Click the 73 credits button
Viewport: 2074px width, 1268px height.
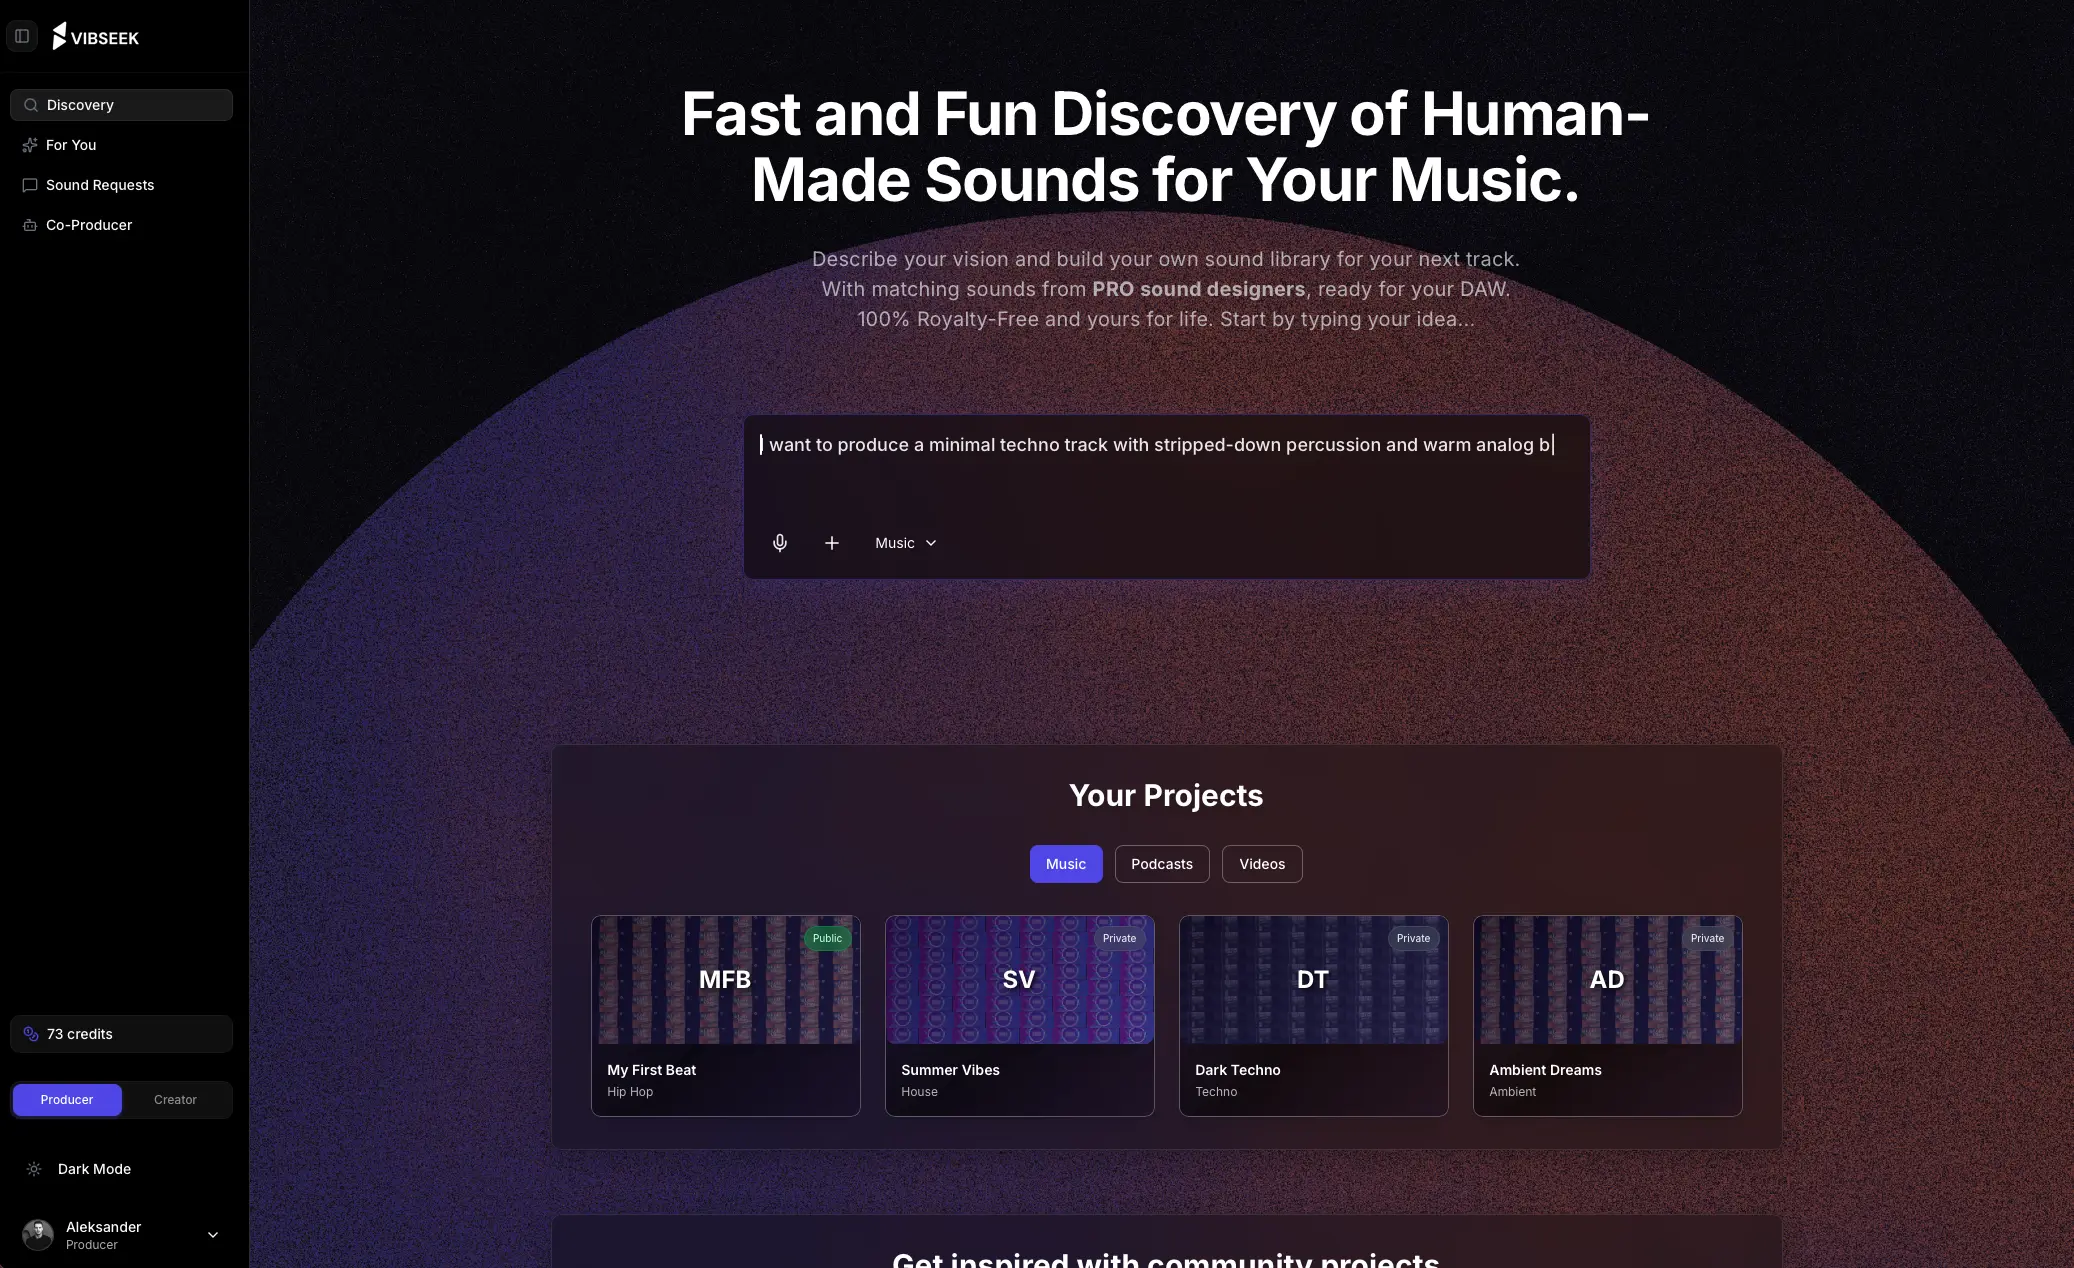[121, 1034]
